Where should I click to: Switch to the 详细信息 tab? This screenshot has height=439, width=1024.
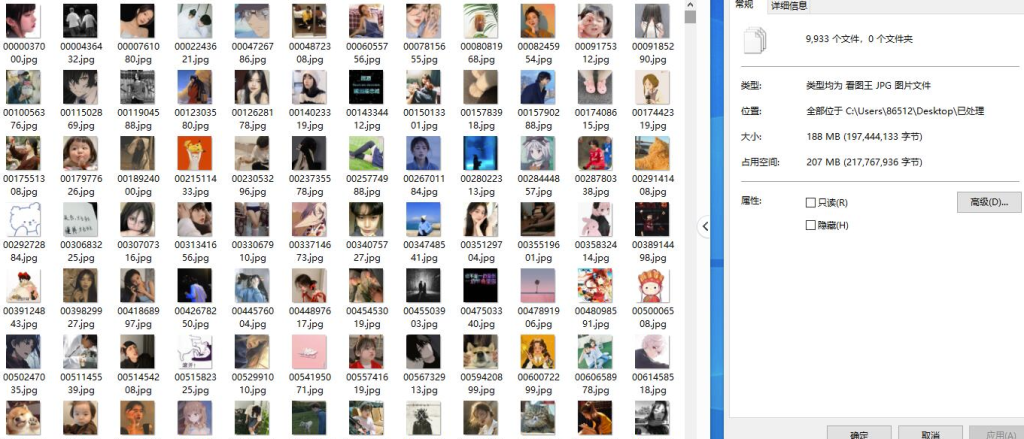[x=789, y=5]
